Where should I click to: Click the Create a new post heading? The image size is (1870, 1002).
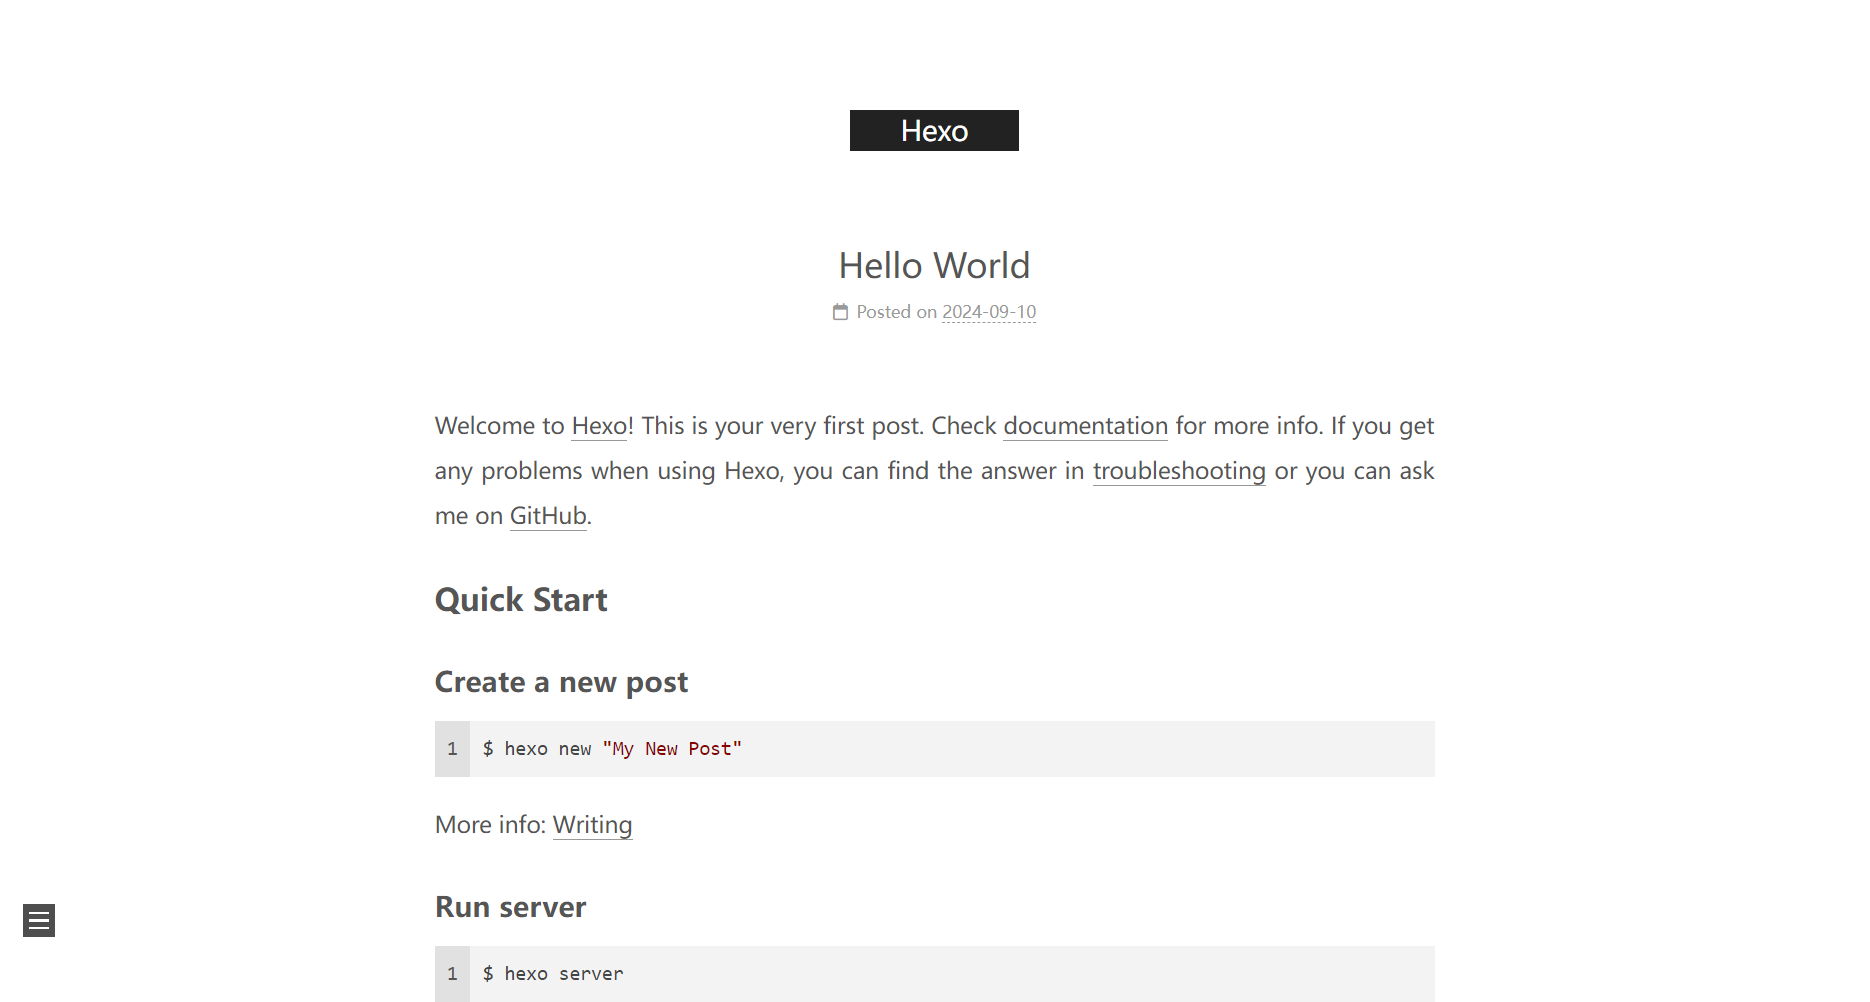tap(561, 682)
